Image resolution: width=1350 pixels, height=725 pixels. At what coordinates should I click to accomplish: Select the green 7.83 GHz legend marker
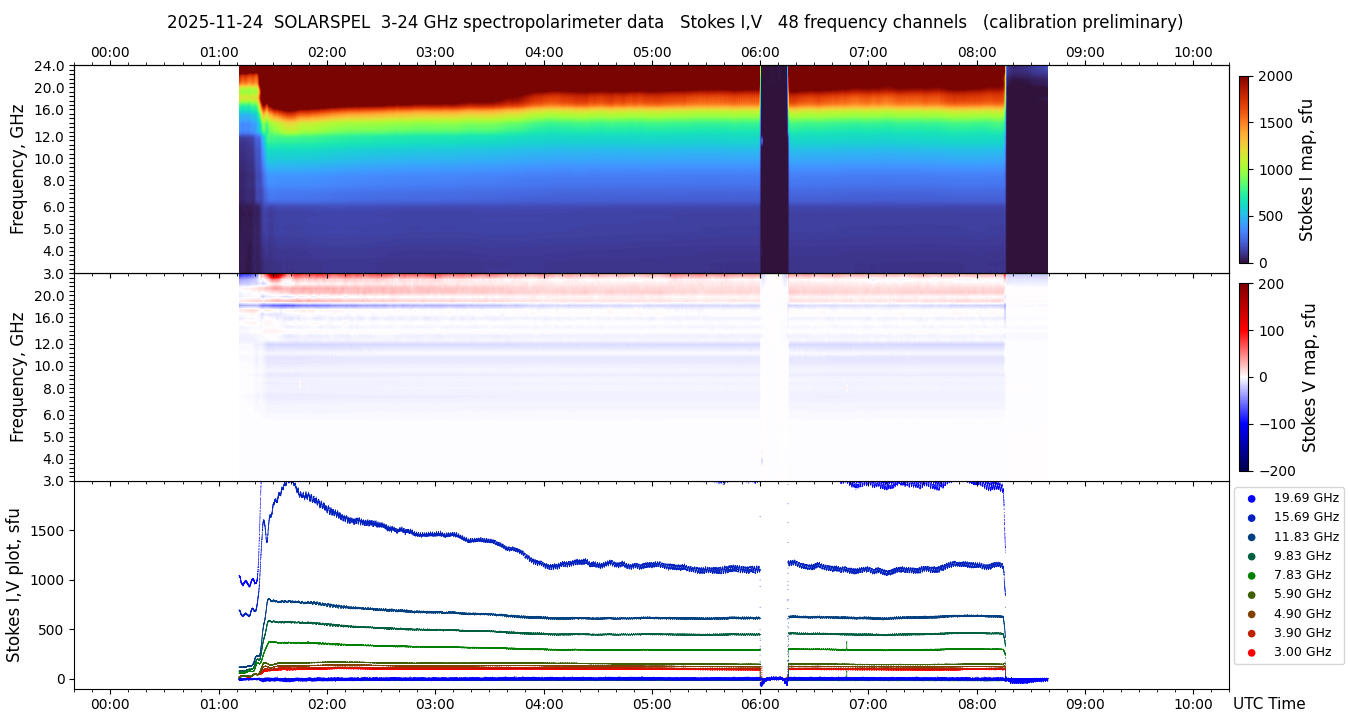click(x=1251, y=575)
